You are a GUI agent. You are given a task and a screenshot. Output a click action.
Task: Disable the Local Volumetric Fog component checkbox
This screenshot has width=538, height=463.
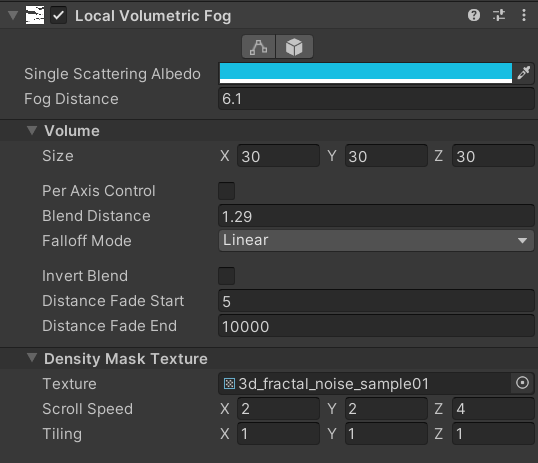pyautogui.click(x=59, y=15)
